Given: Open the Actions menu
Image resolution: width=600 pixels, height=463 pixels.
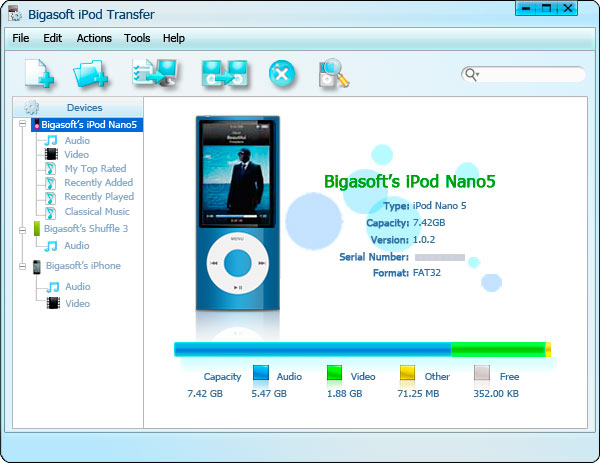Looking at the screenshot, I should click(x=94, y=38).
